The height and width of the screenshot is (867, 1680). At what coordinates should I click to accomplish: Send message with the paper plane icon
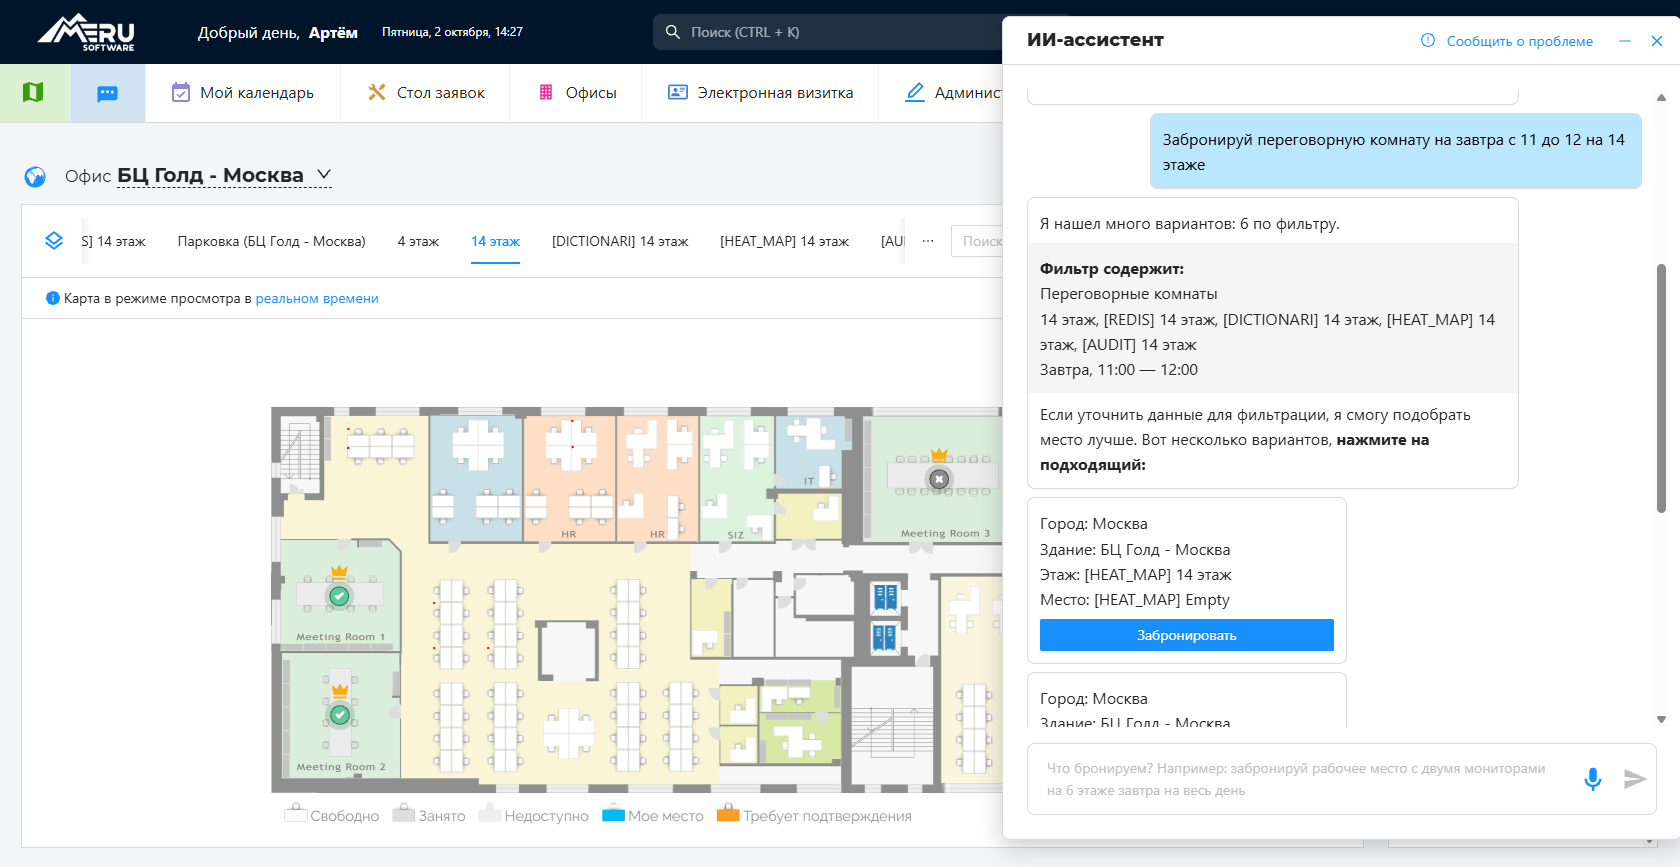1635,779
